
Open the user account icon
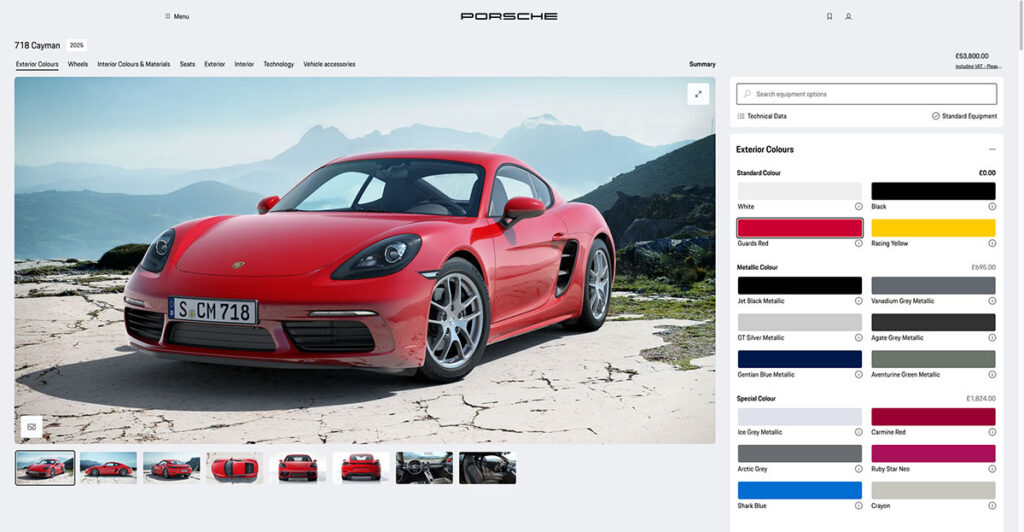[x=848, y=16]
